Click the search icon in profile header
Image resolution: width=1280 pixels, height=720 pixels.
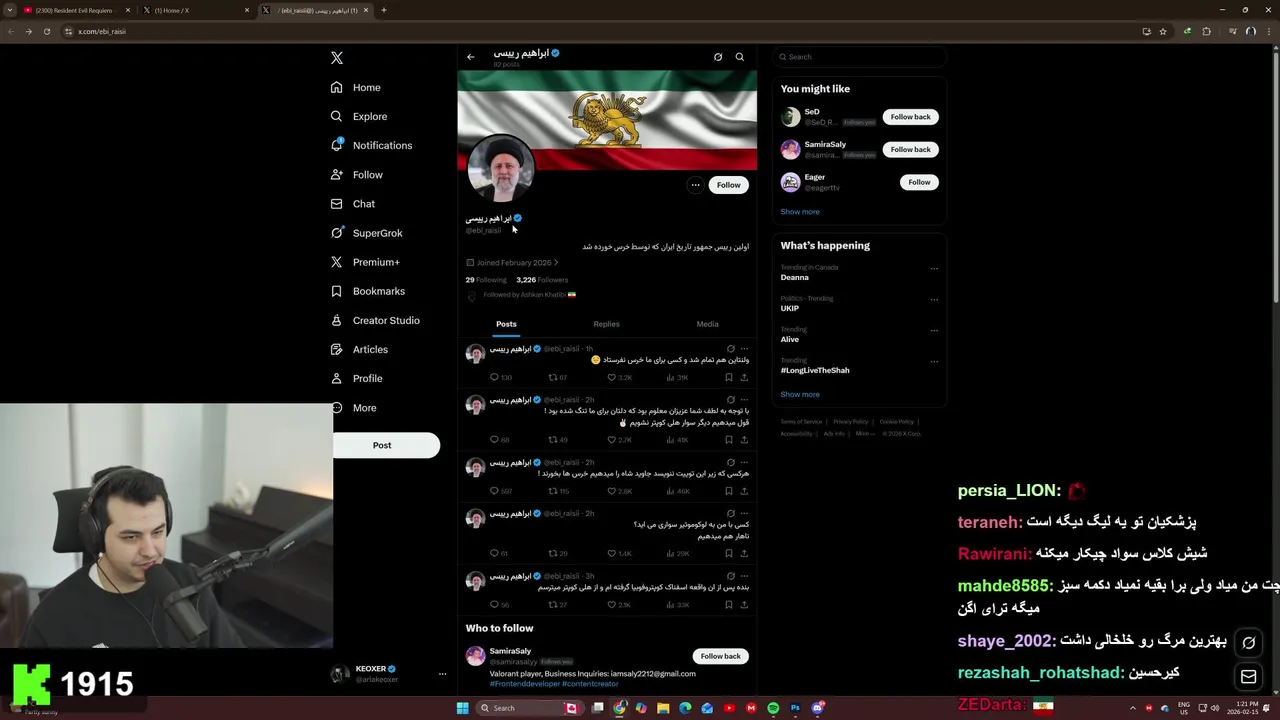[x=740, y=57]
